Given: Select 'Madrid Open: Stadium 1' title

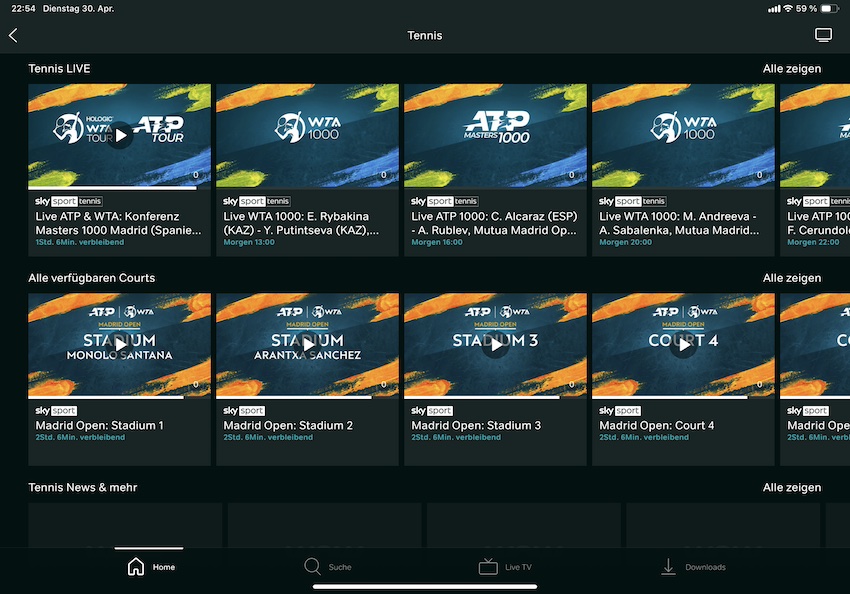Looking at the screenshot, I should [x=99, y=425].
